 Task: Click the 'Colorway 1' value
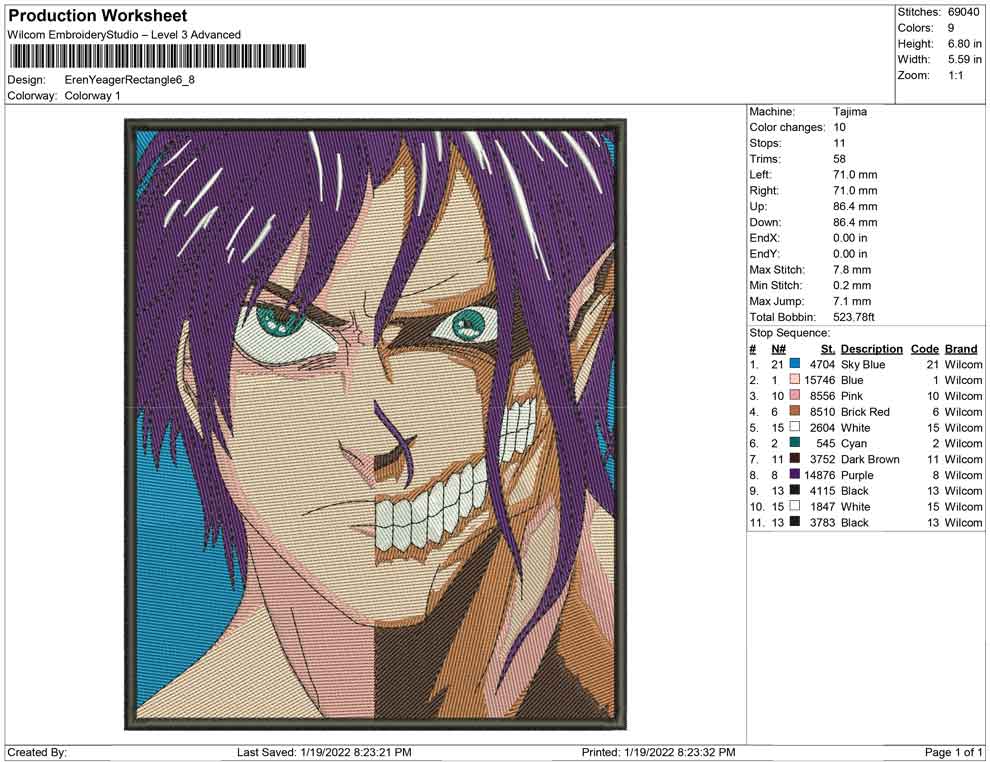[x=92, y=95]
